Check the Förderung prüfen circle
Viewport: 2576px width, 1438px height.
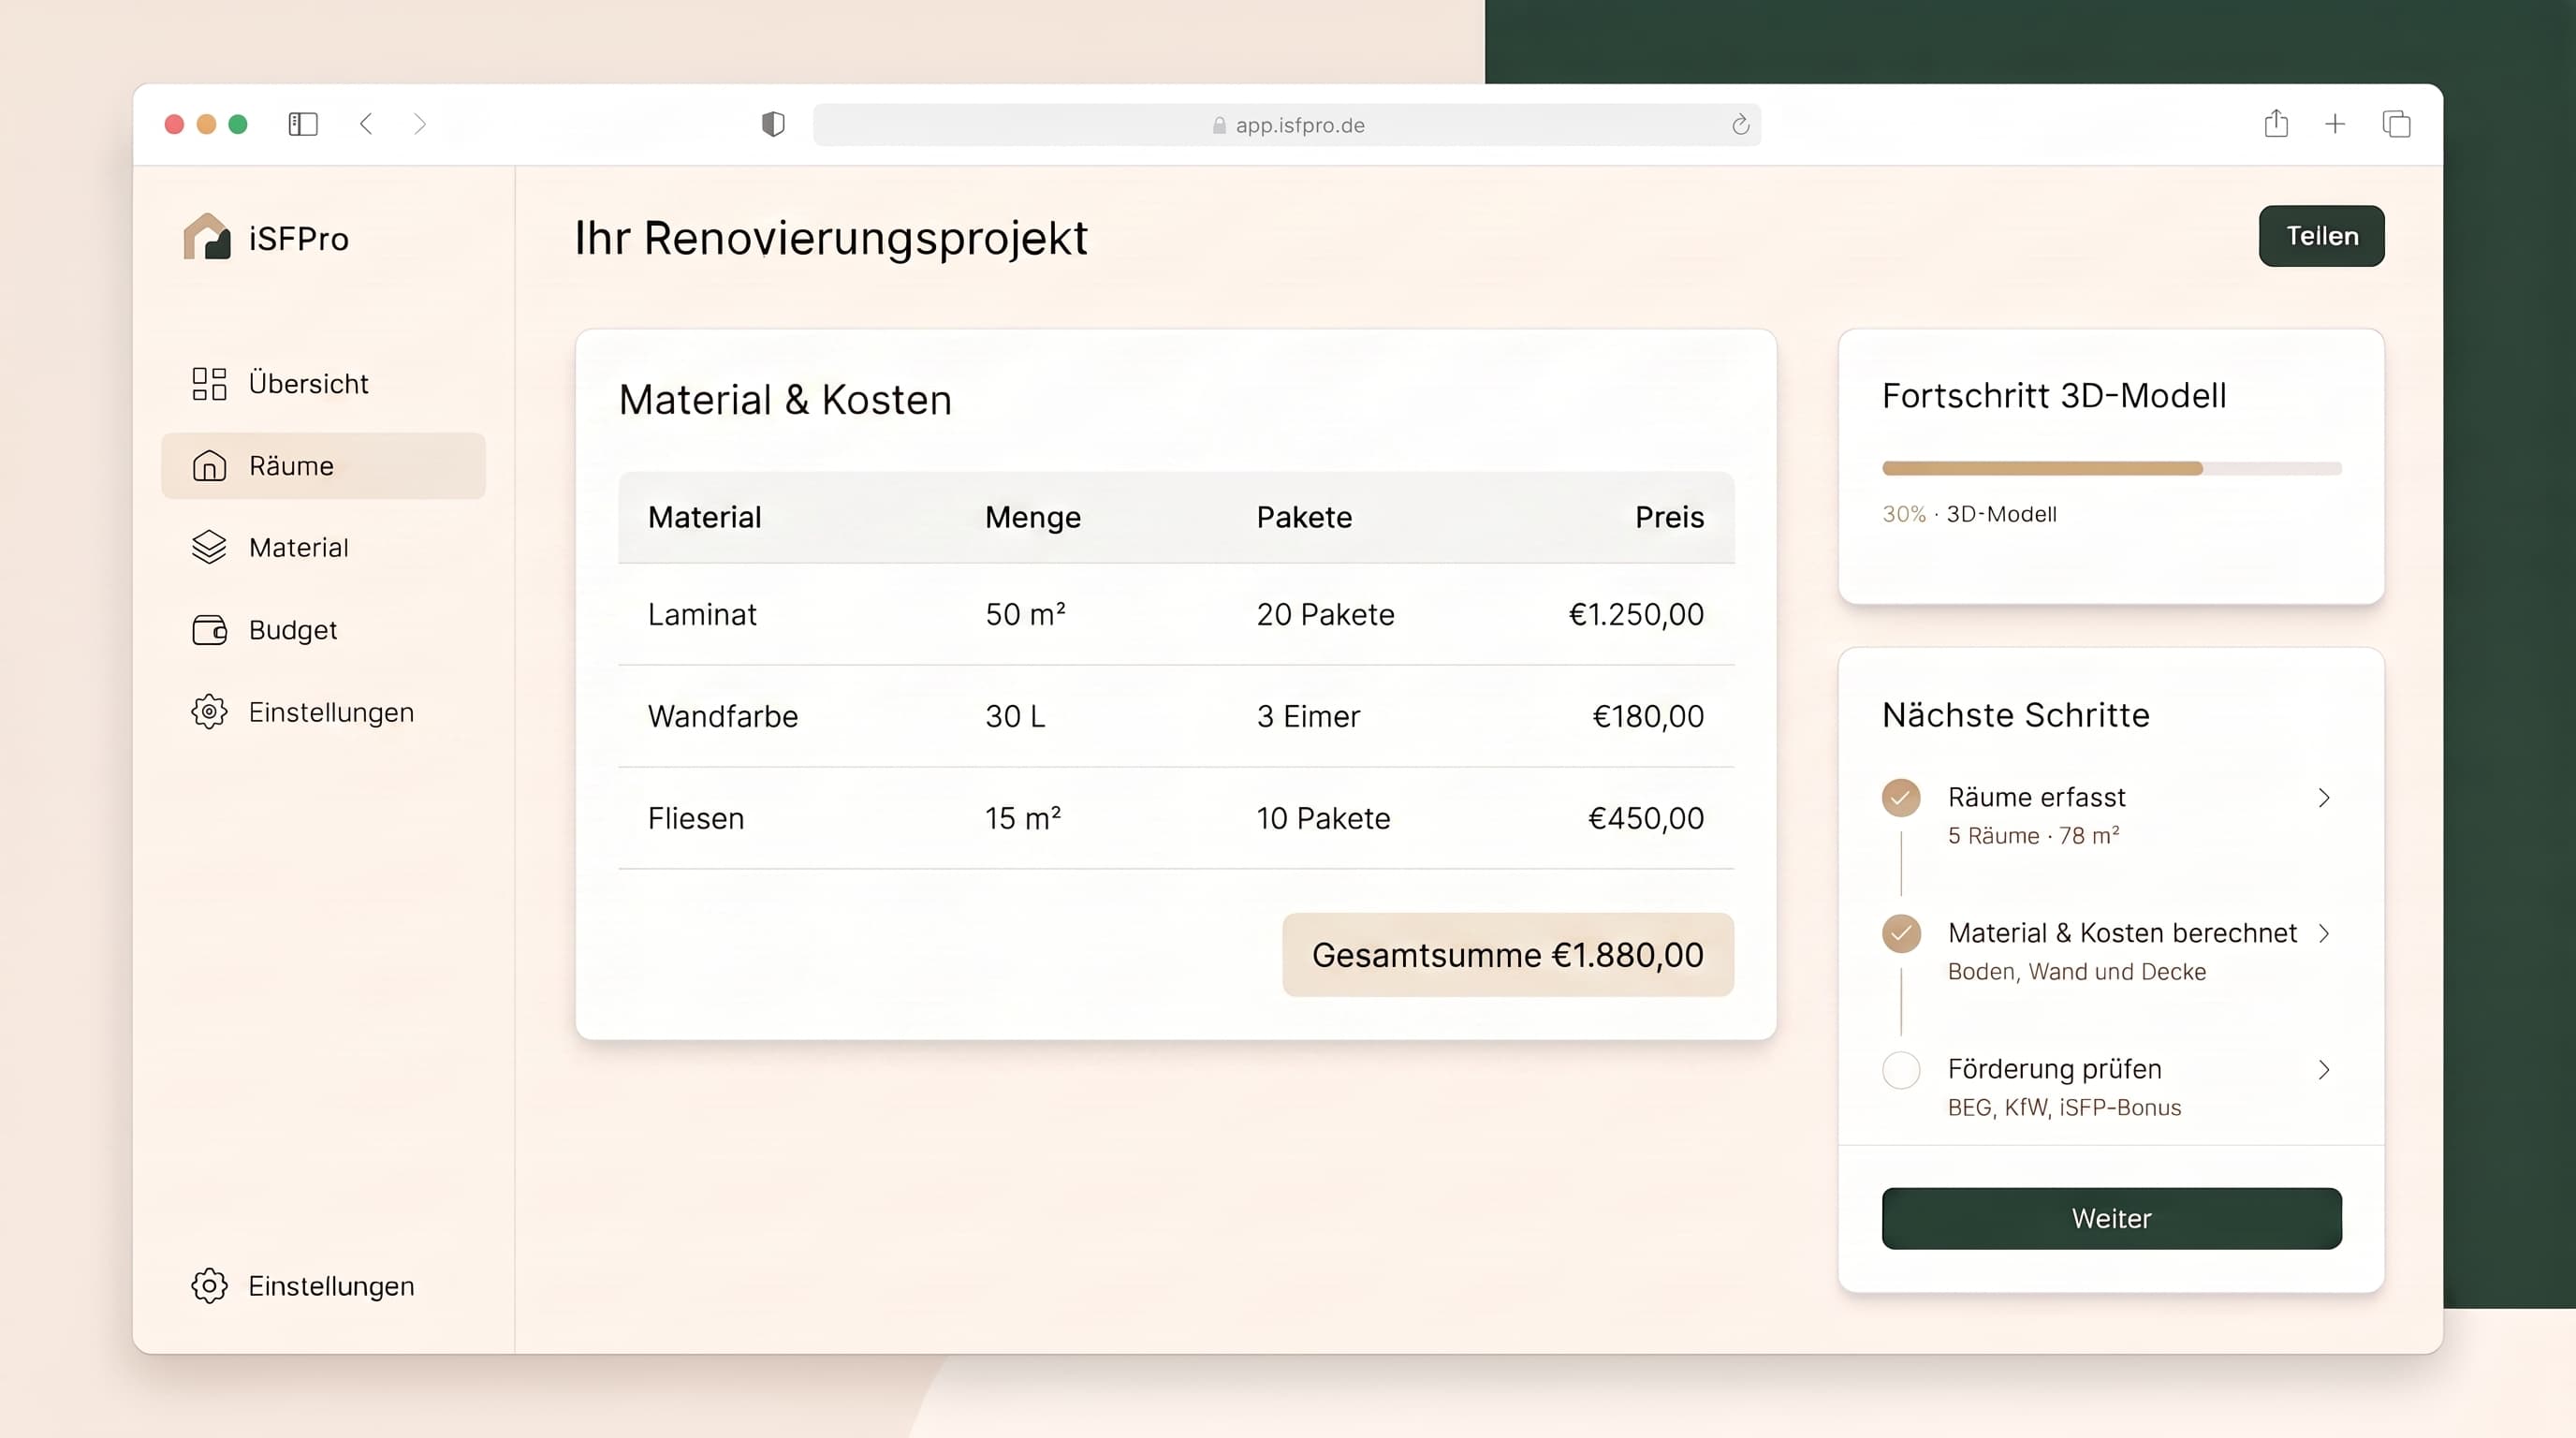(1901, 1070)
